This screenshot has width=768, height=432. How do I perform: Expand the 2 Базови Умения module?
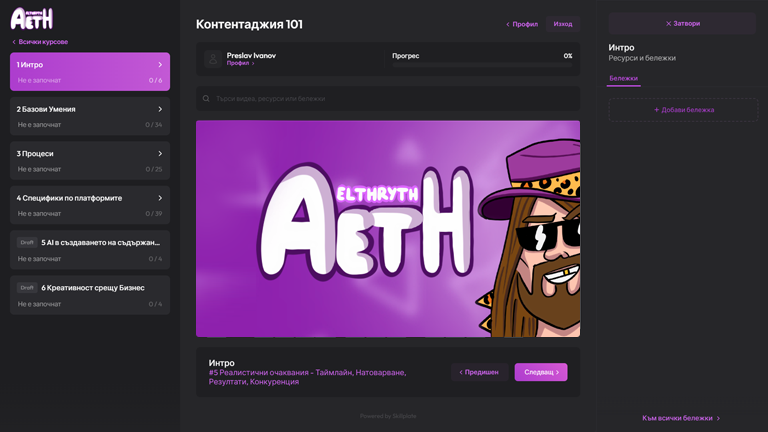[89, 116]
